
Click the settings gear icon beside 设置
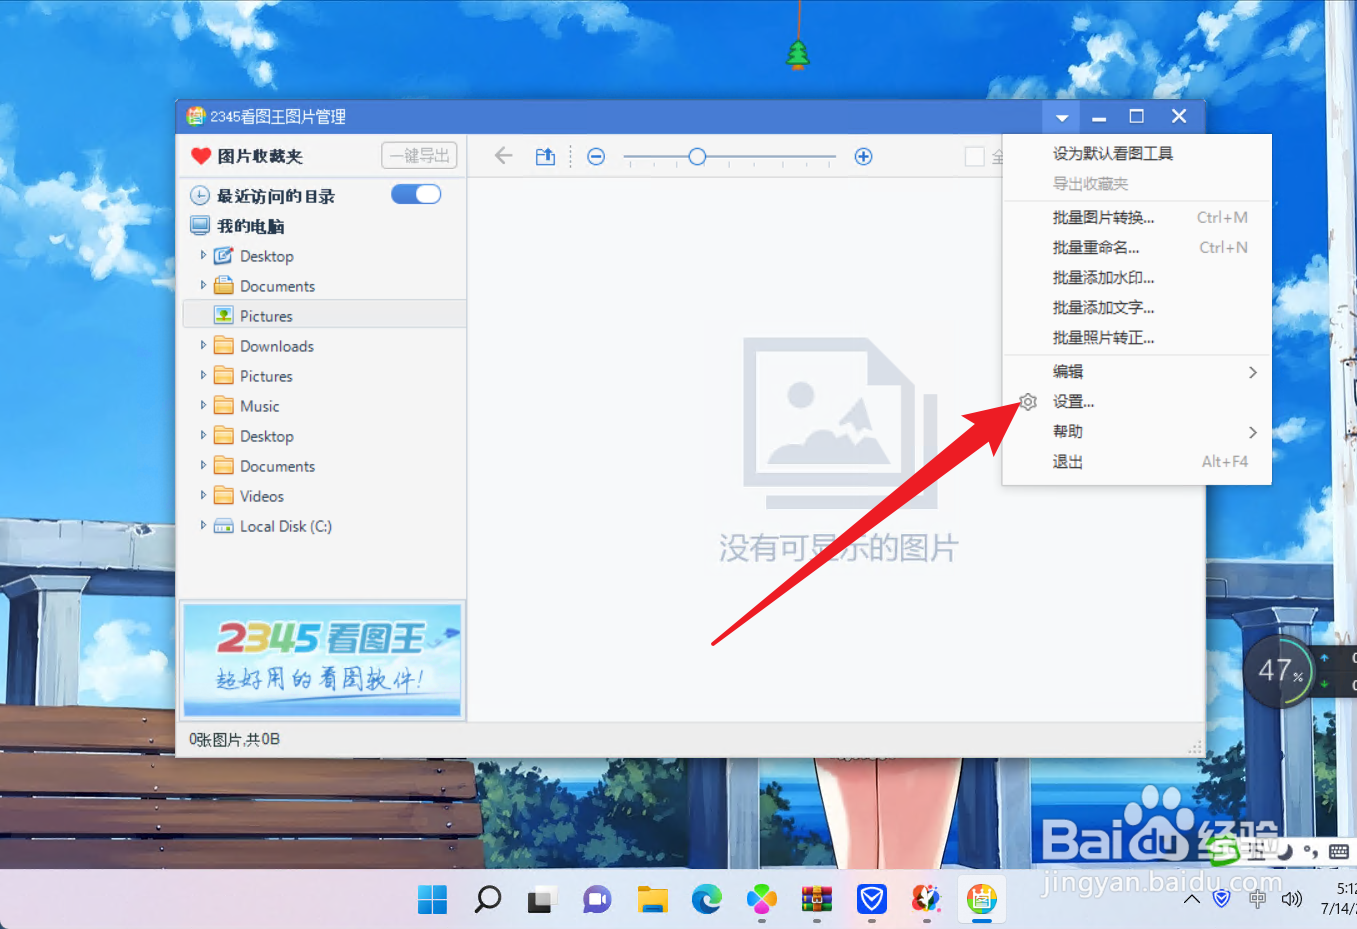[1028, 401]
